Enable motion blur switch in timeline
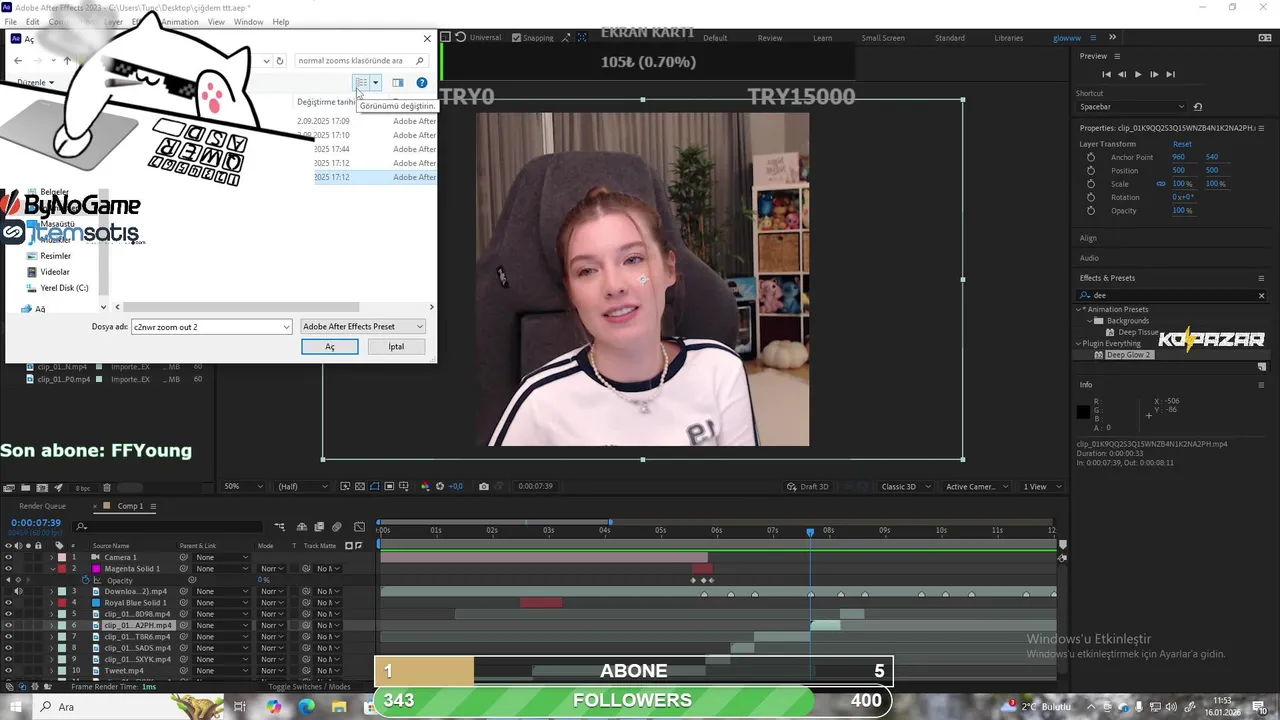 [336, 527]
